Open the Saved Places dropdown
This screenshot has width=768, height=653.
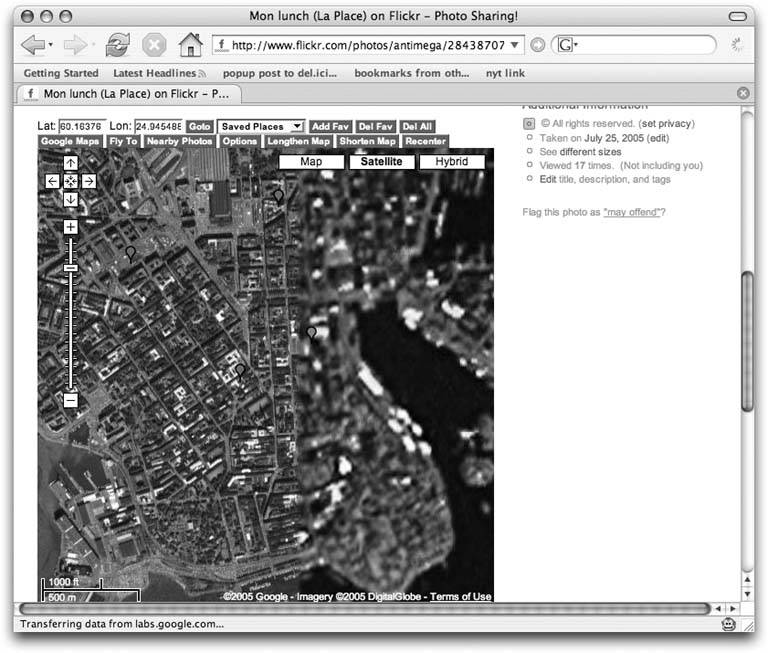pos(261,127)
